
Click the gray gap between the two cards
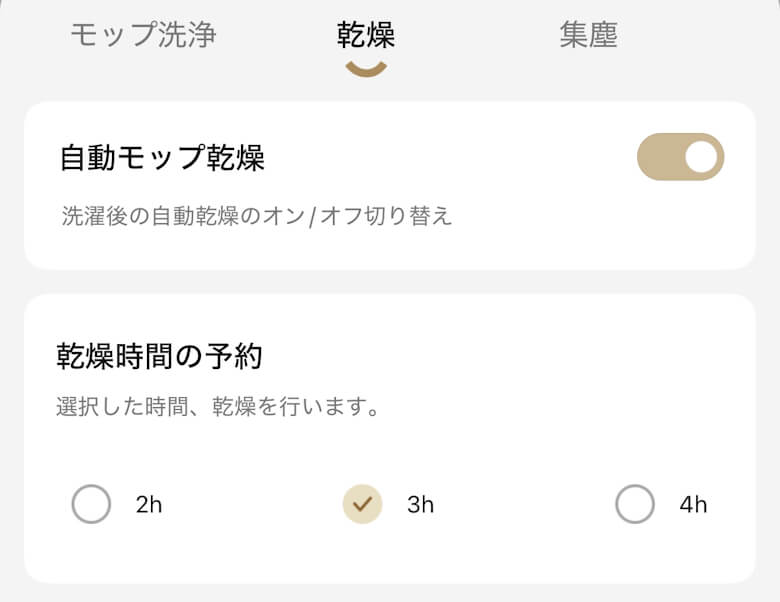pos(390,281)
